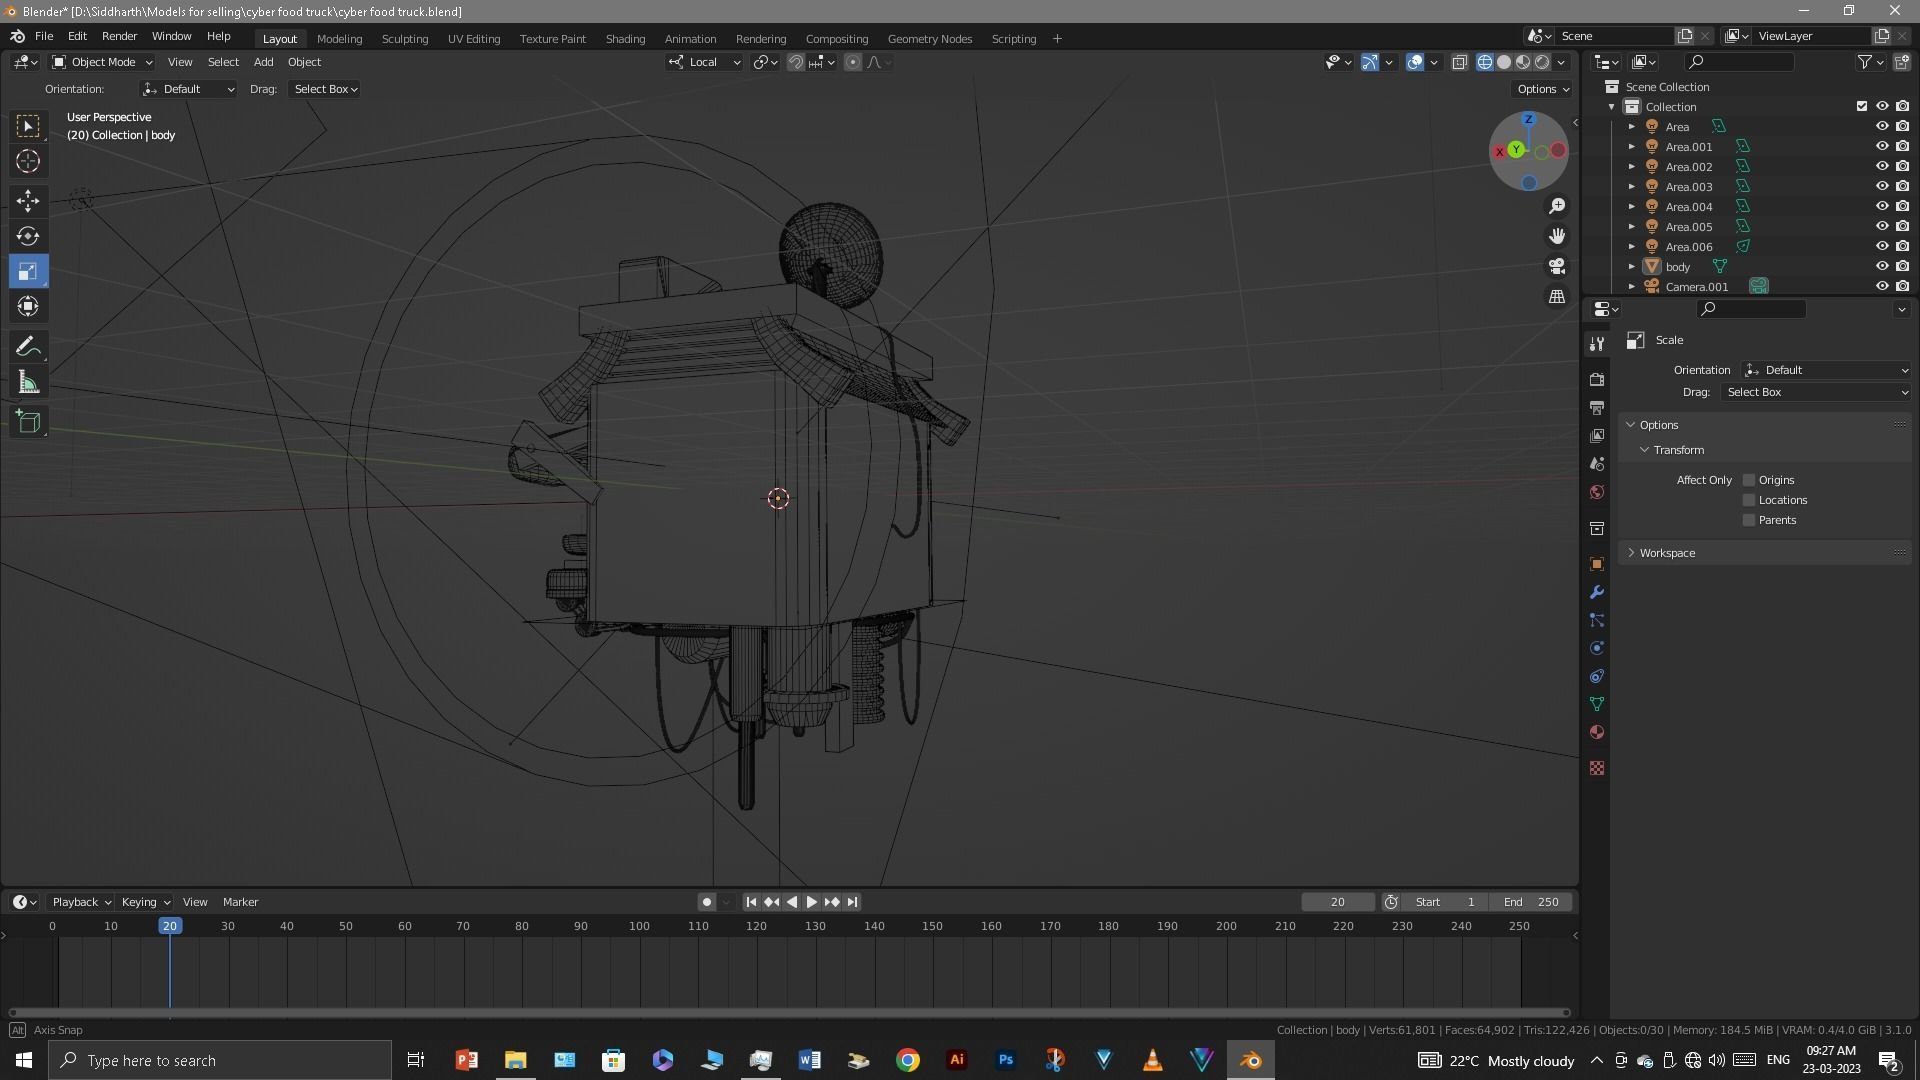Enable Affect Only Origins checkbox

[1749, 480]
